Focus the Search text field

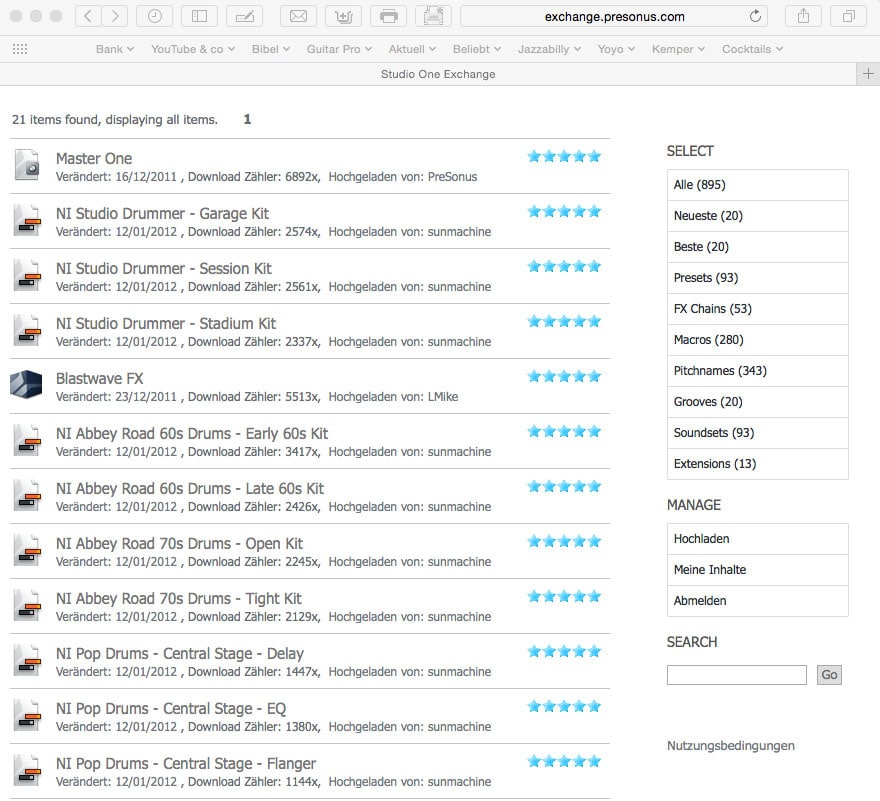736,675
